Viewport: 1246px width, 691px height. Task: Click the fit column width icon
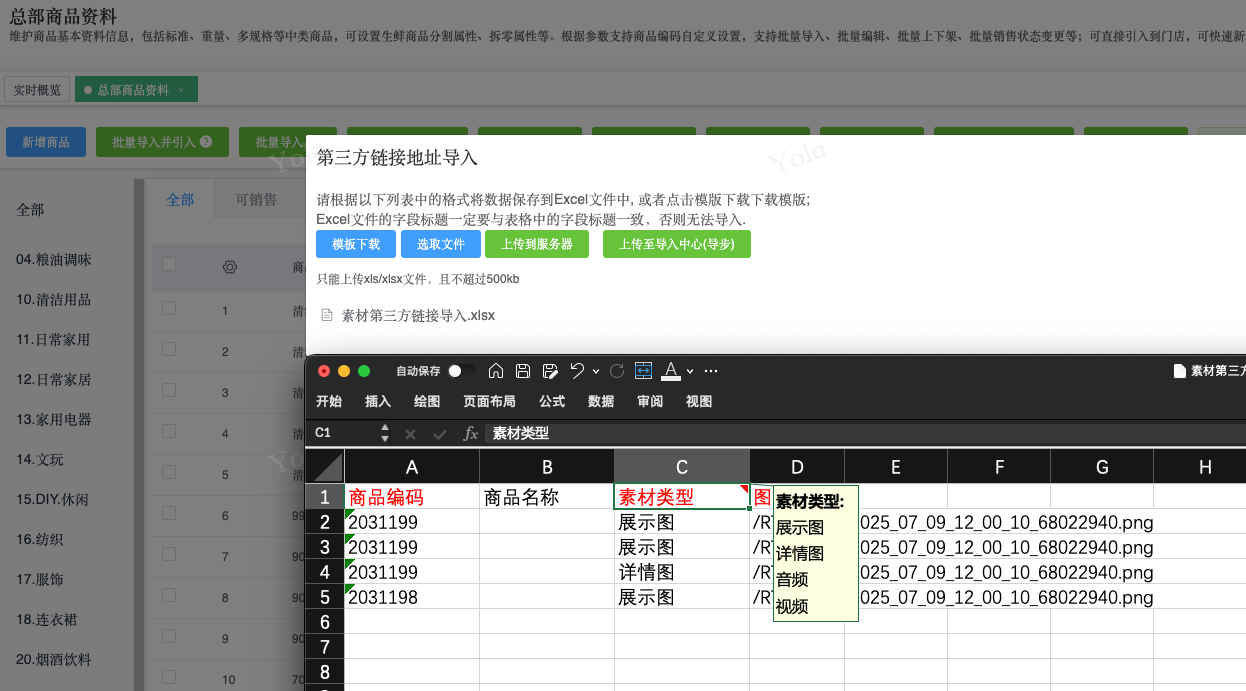click(644, 371)
